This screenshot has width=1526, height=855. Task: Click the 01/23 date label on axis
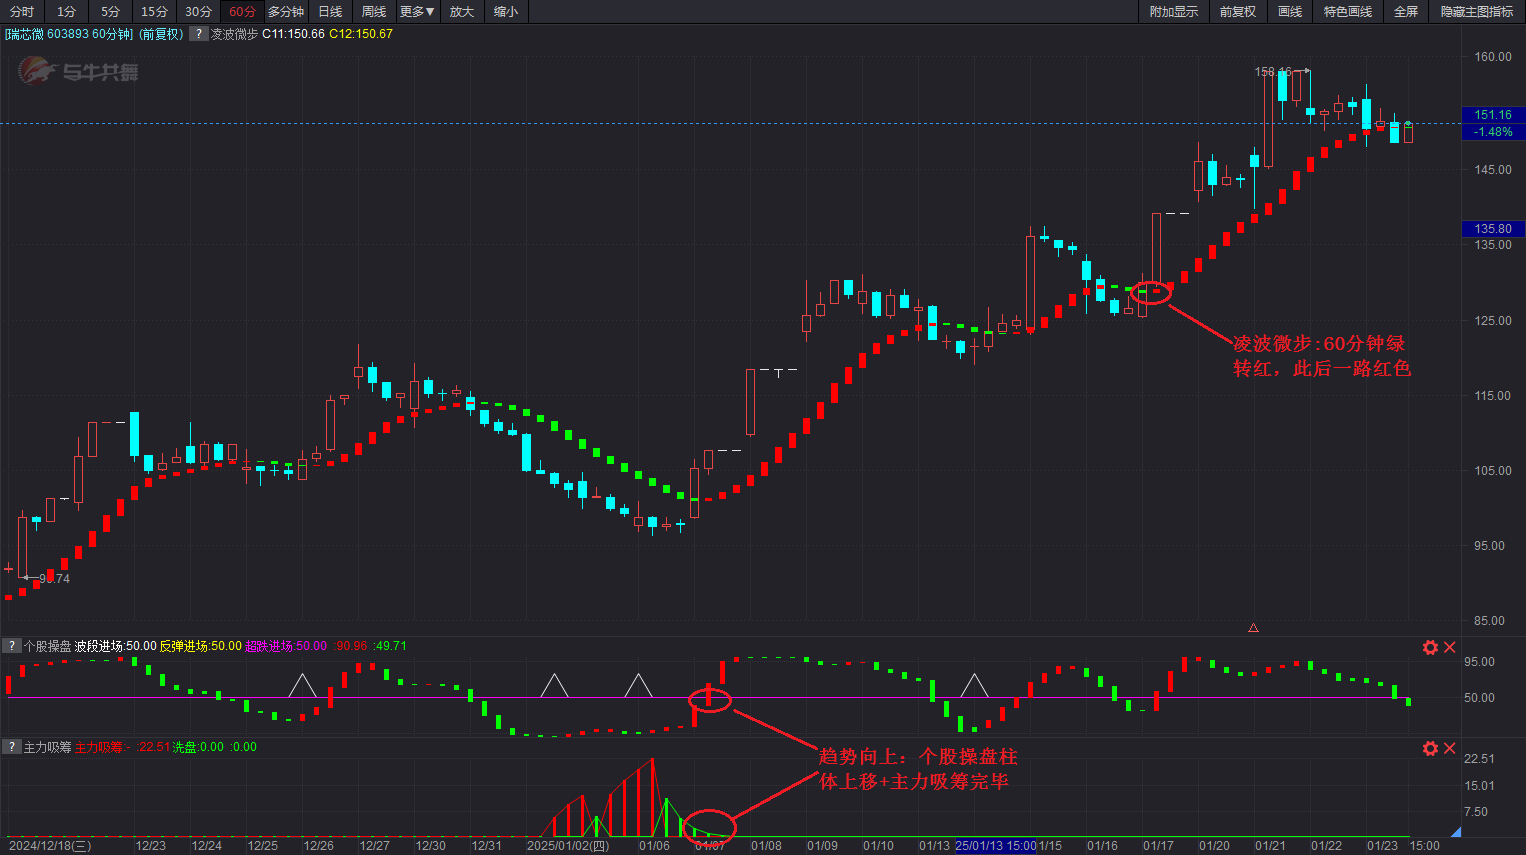tap(1382, 846)
